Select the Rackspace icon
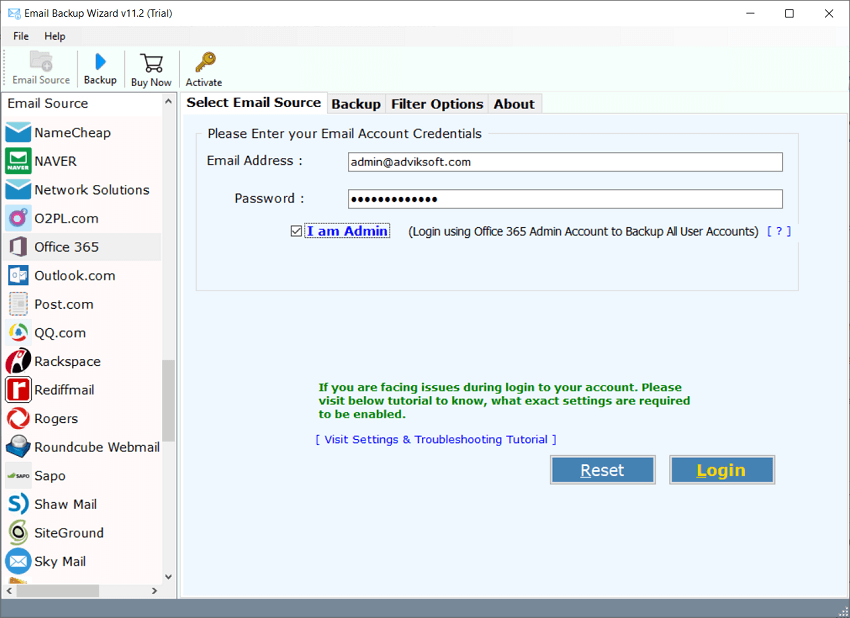This screenshot has height=618, width=850. click(18, 362)
